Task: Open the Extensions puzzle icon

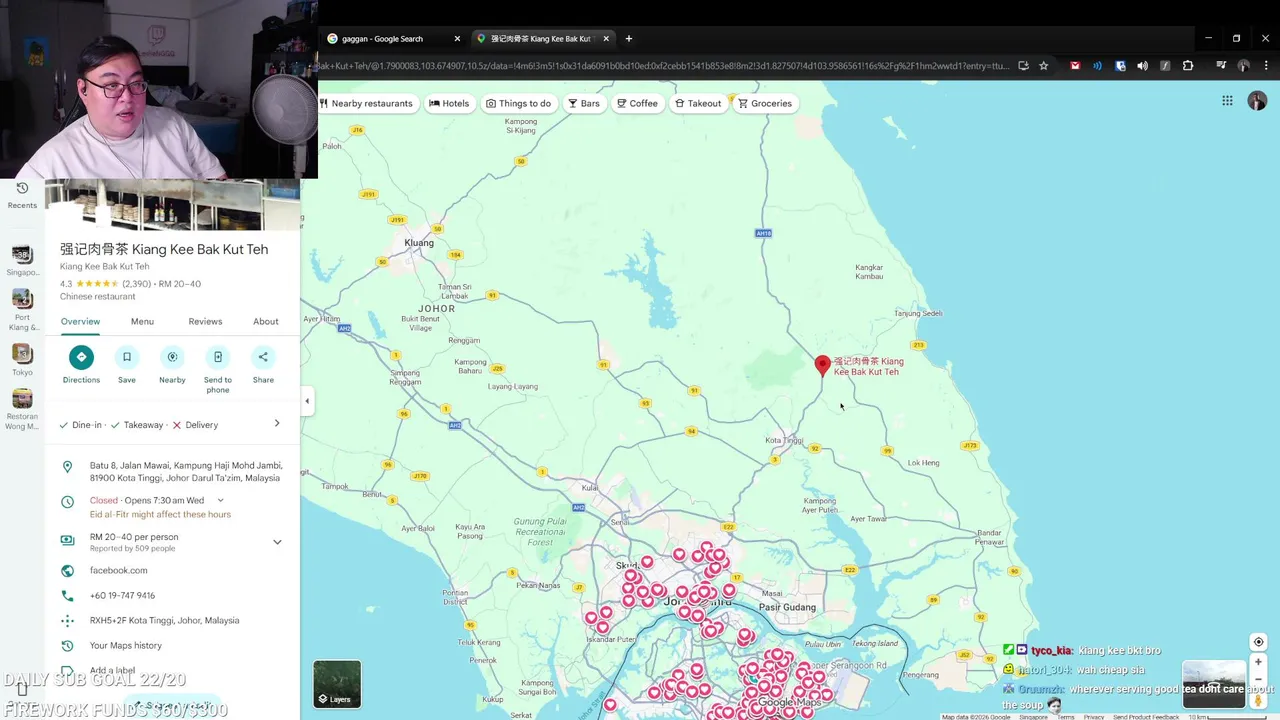Action: (x=1188, y=66)
